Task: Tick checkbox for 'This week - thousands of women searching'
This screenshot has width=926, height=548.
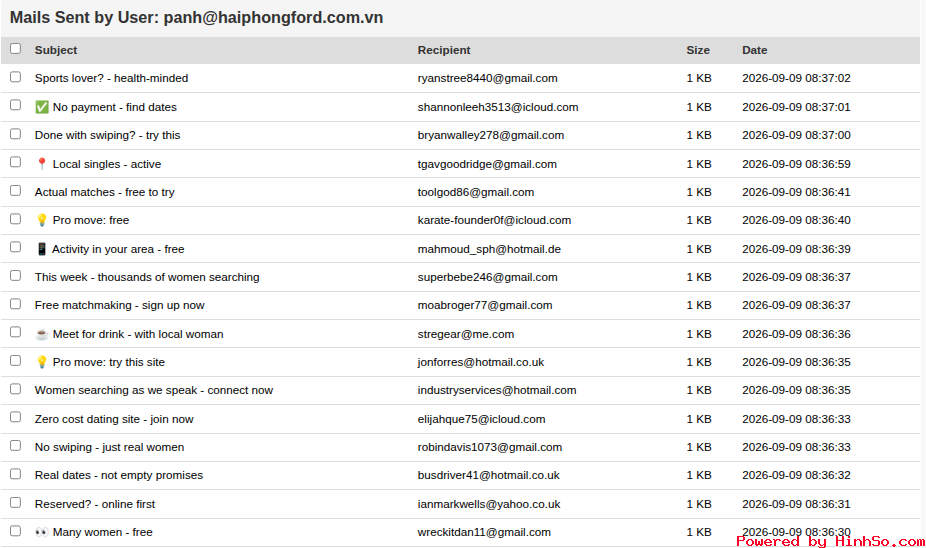Action: tap(15, 275)
